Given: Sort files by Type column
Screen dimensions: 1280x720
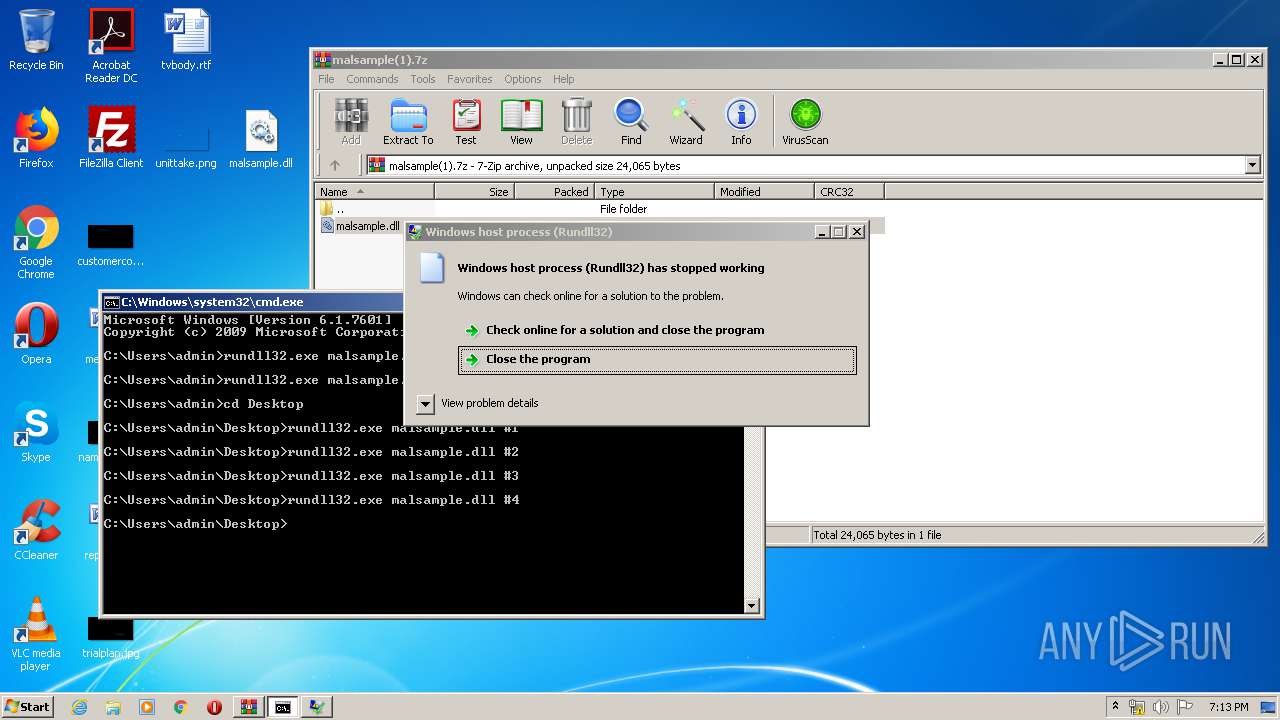Looking at the screenshot, I should (654, 192).
